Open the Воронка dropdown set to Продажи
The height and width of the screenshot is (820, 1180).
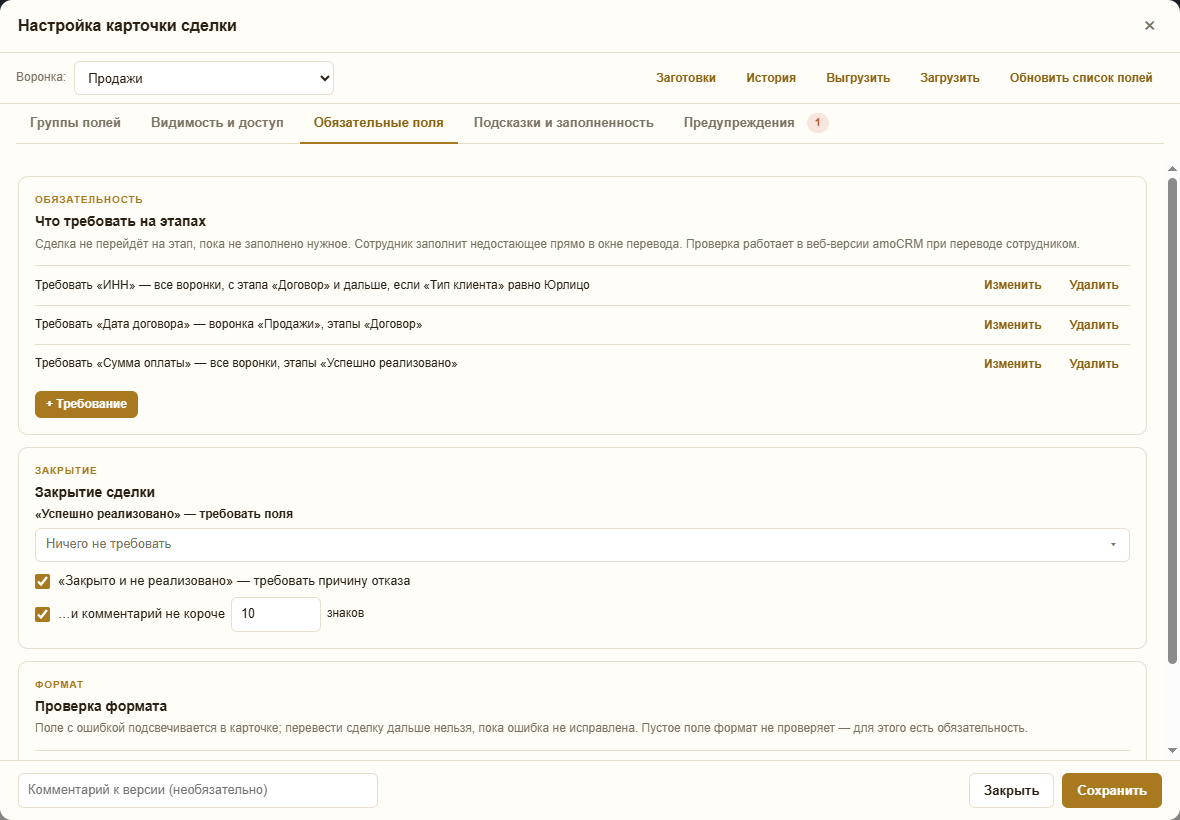(204, 78)
